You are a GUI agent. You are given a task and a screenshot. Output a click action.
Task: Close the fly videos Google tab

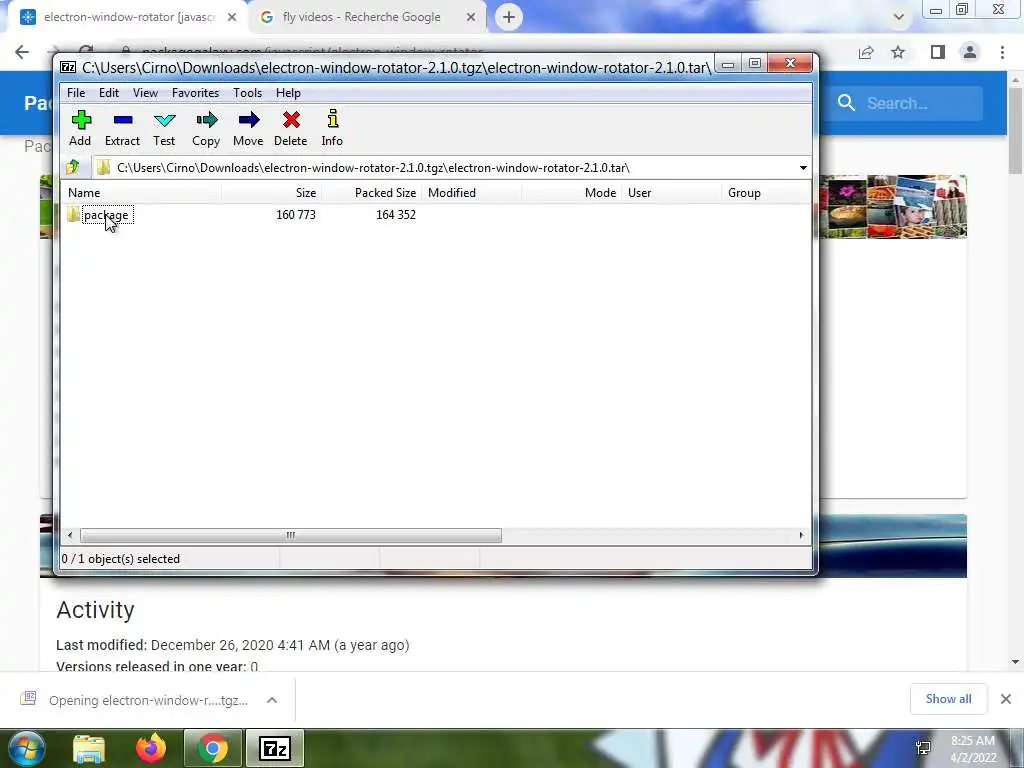[471, 18]
